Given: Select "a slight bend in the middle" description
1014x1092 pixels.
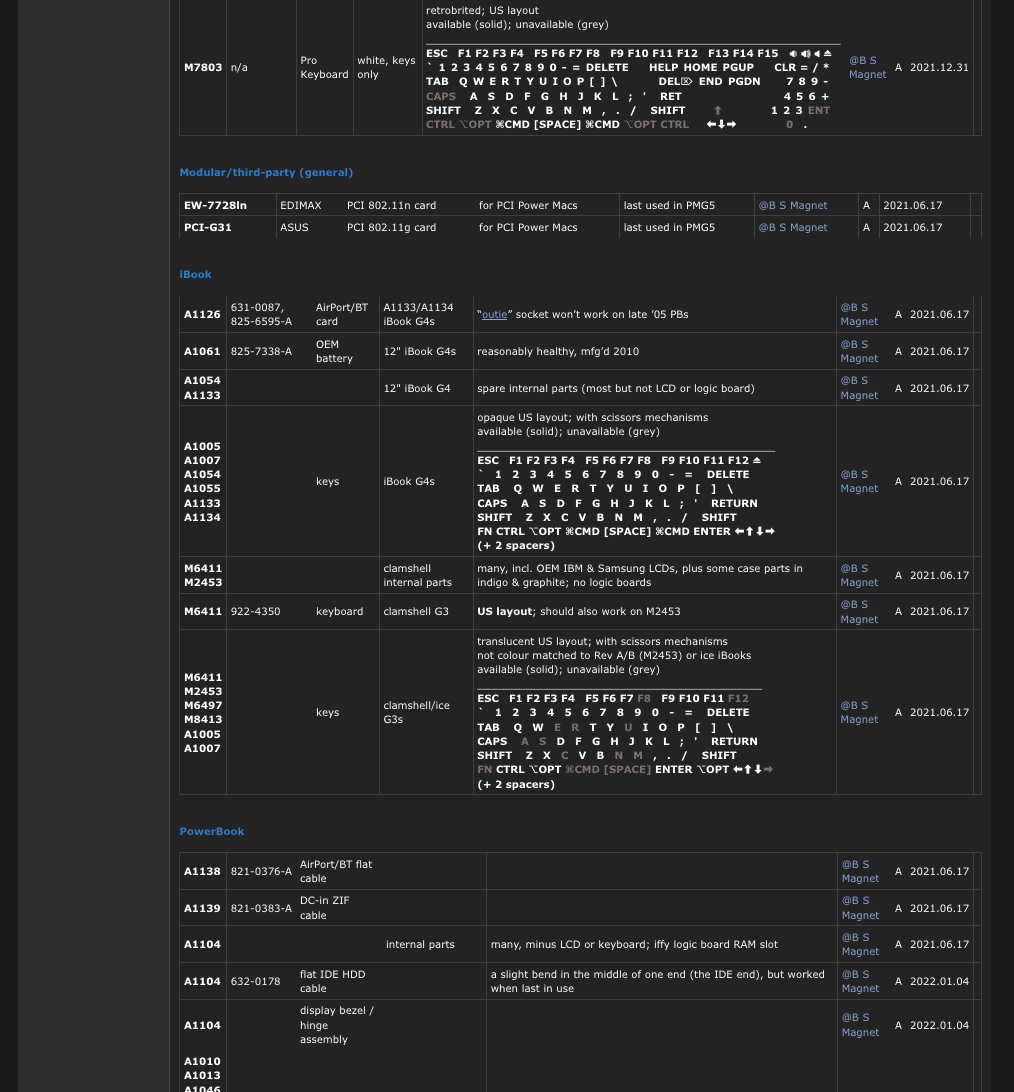Looking at the screenshot, I should 657,982.
